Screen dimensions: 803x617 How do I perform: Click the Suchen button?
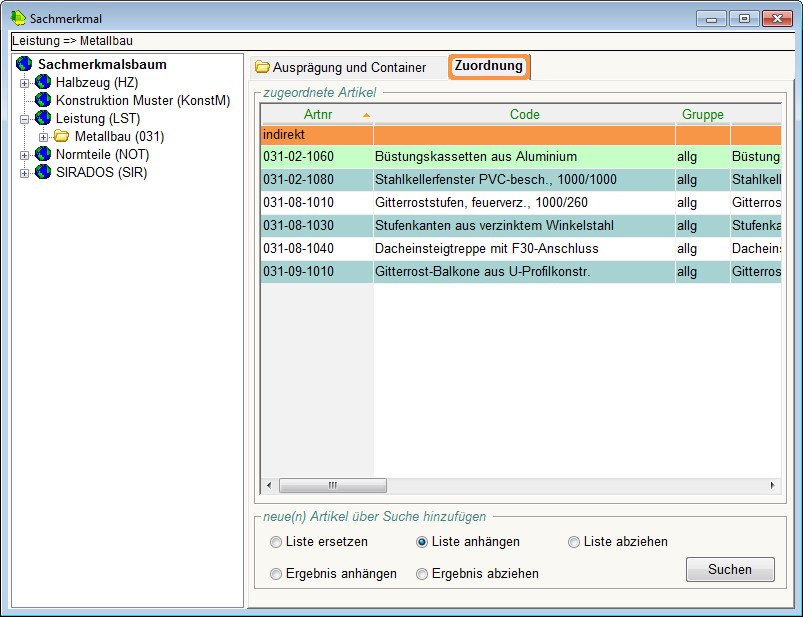[730, 569]
